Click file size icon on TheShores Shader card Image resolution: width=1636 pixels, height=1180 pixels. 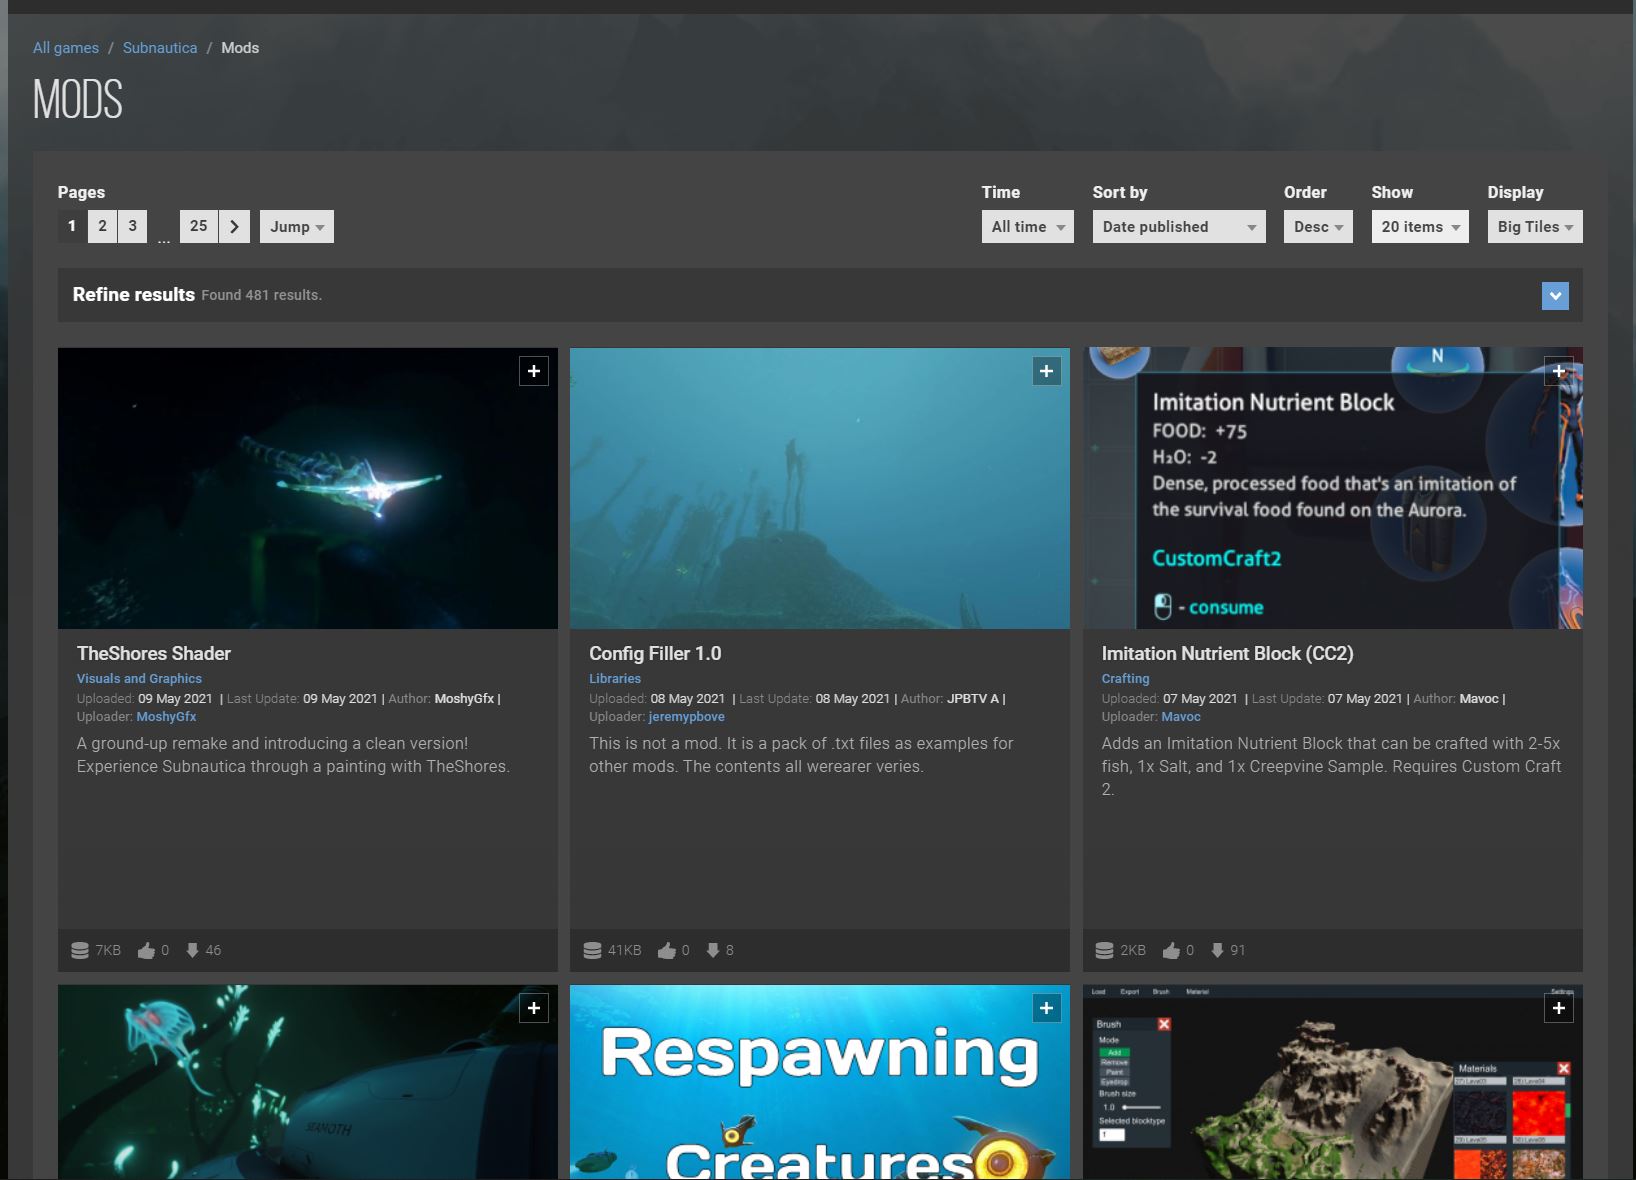click(80, 950)
